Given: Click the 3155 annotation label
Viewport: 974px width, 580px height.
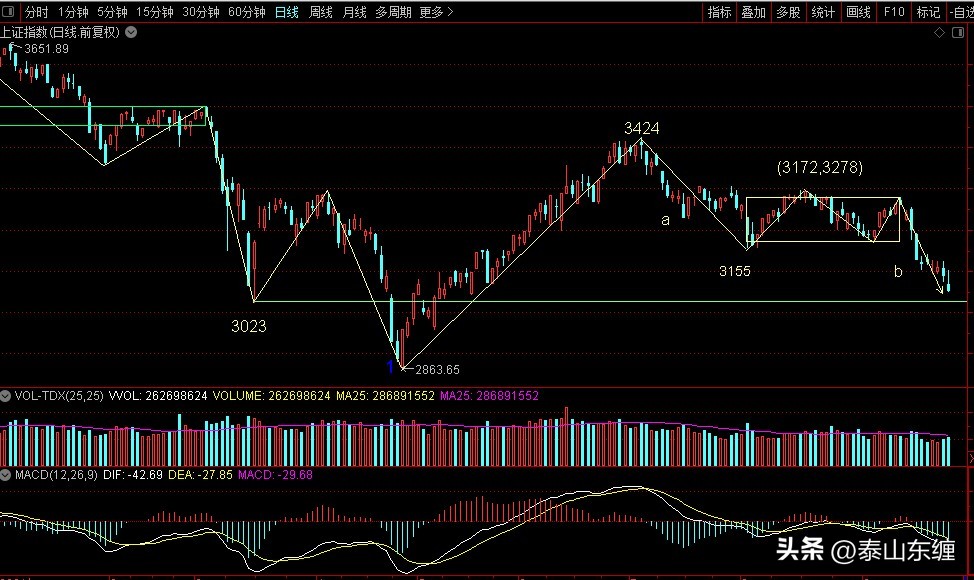Looking at the screenshot, I should [735, 271].
